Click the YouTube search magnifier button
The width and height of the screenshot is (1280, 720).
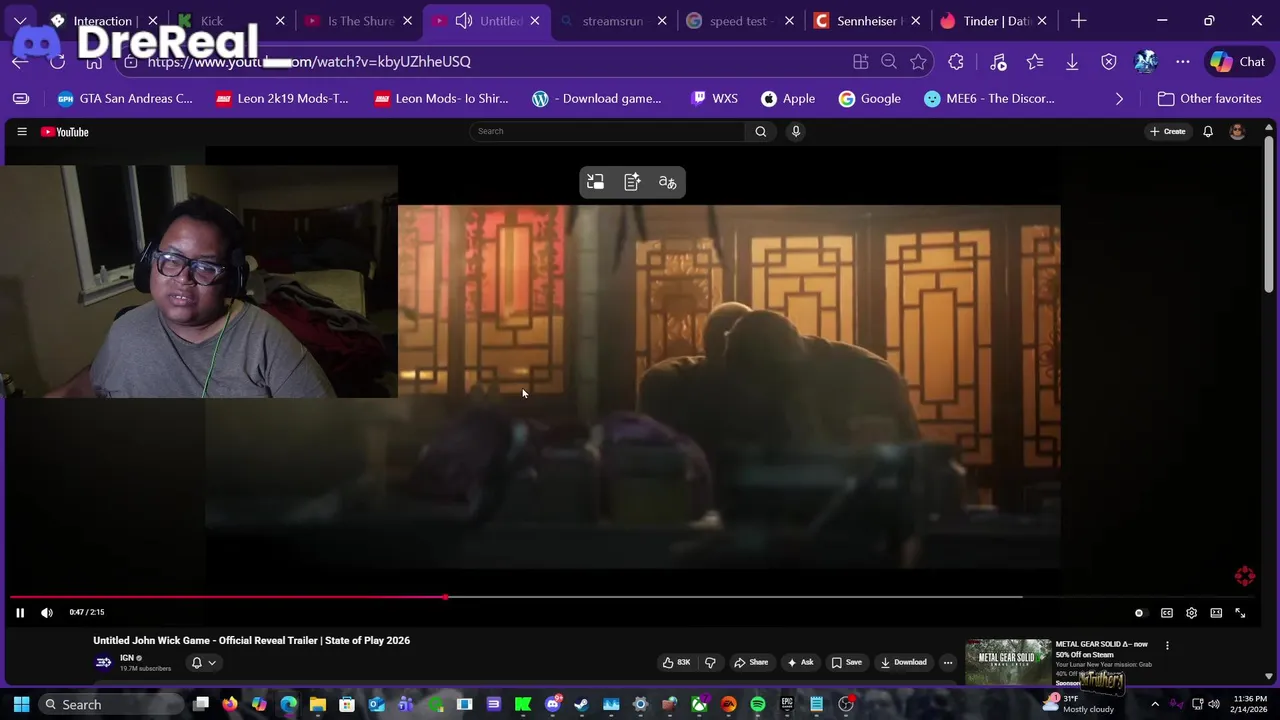point(761,131)
